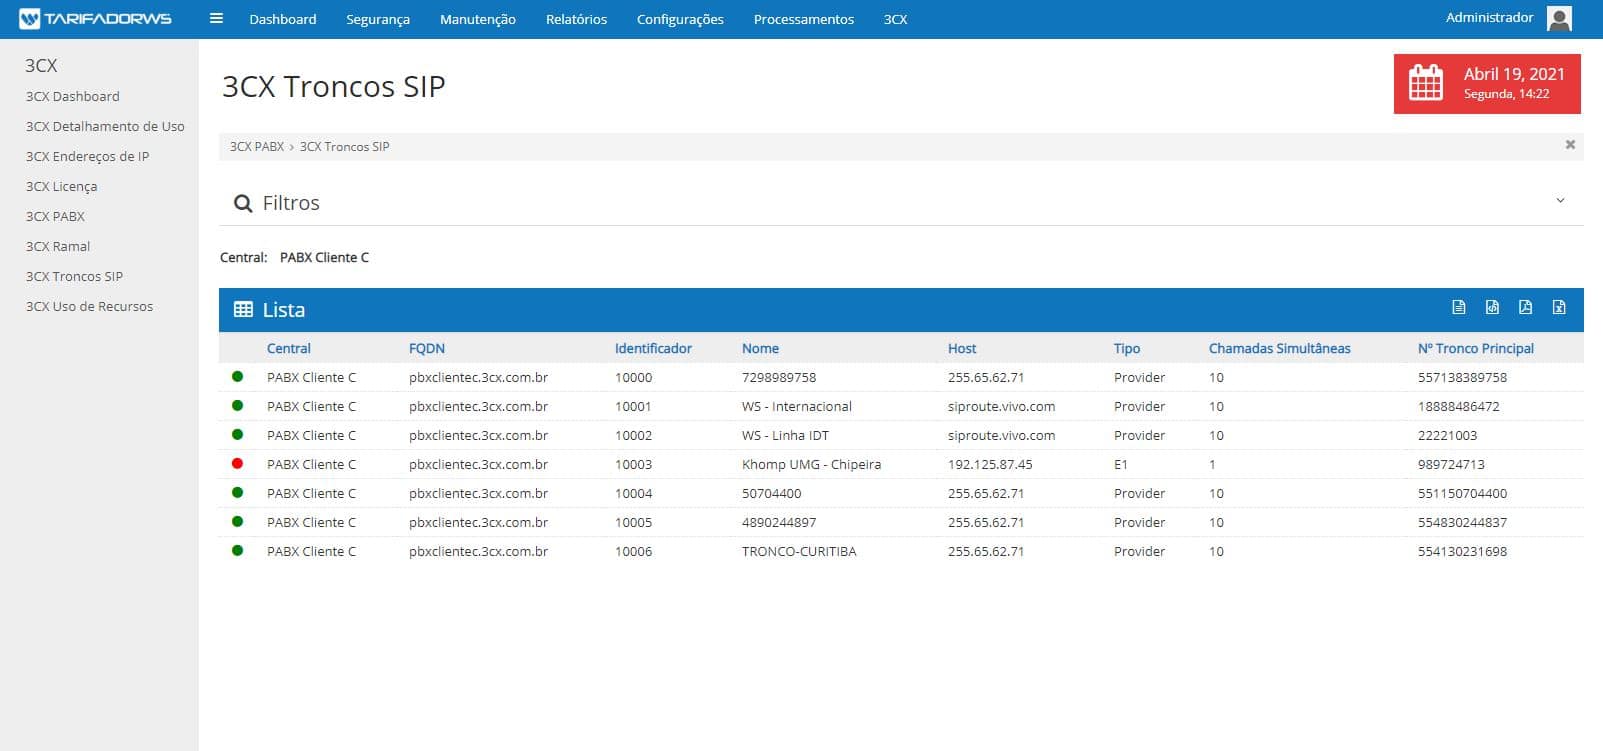Screen dimensions: 1603x751
Task: Open the Configurações menu
Action: tap(680, 19)
